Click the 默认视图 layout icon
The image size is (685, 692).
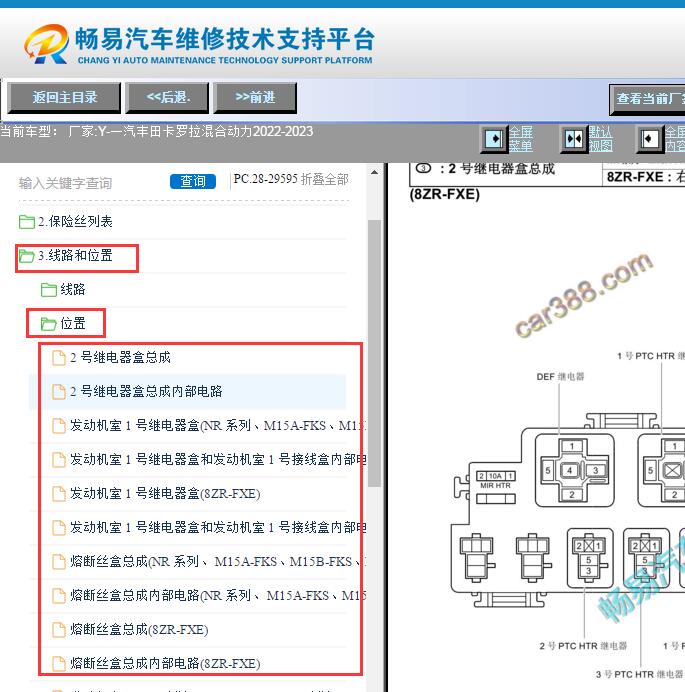574,139
